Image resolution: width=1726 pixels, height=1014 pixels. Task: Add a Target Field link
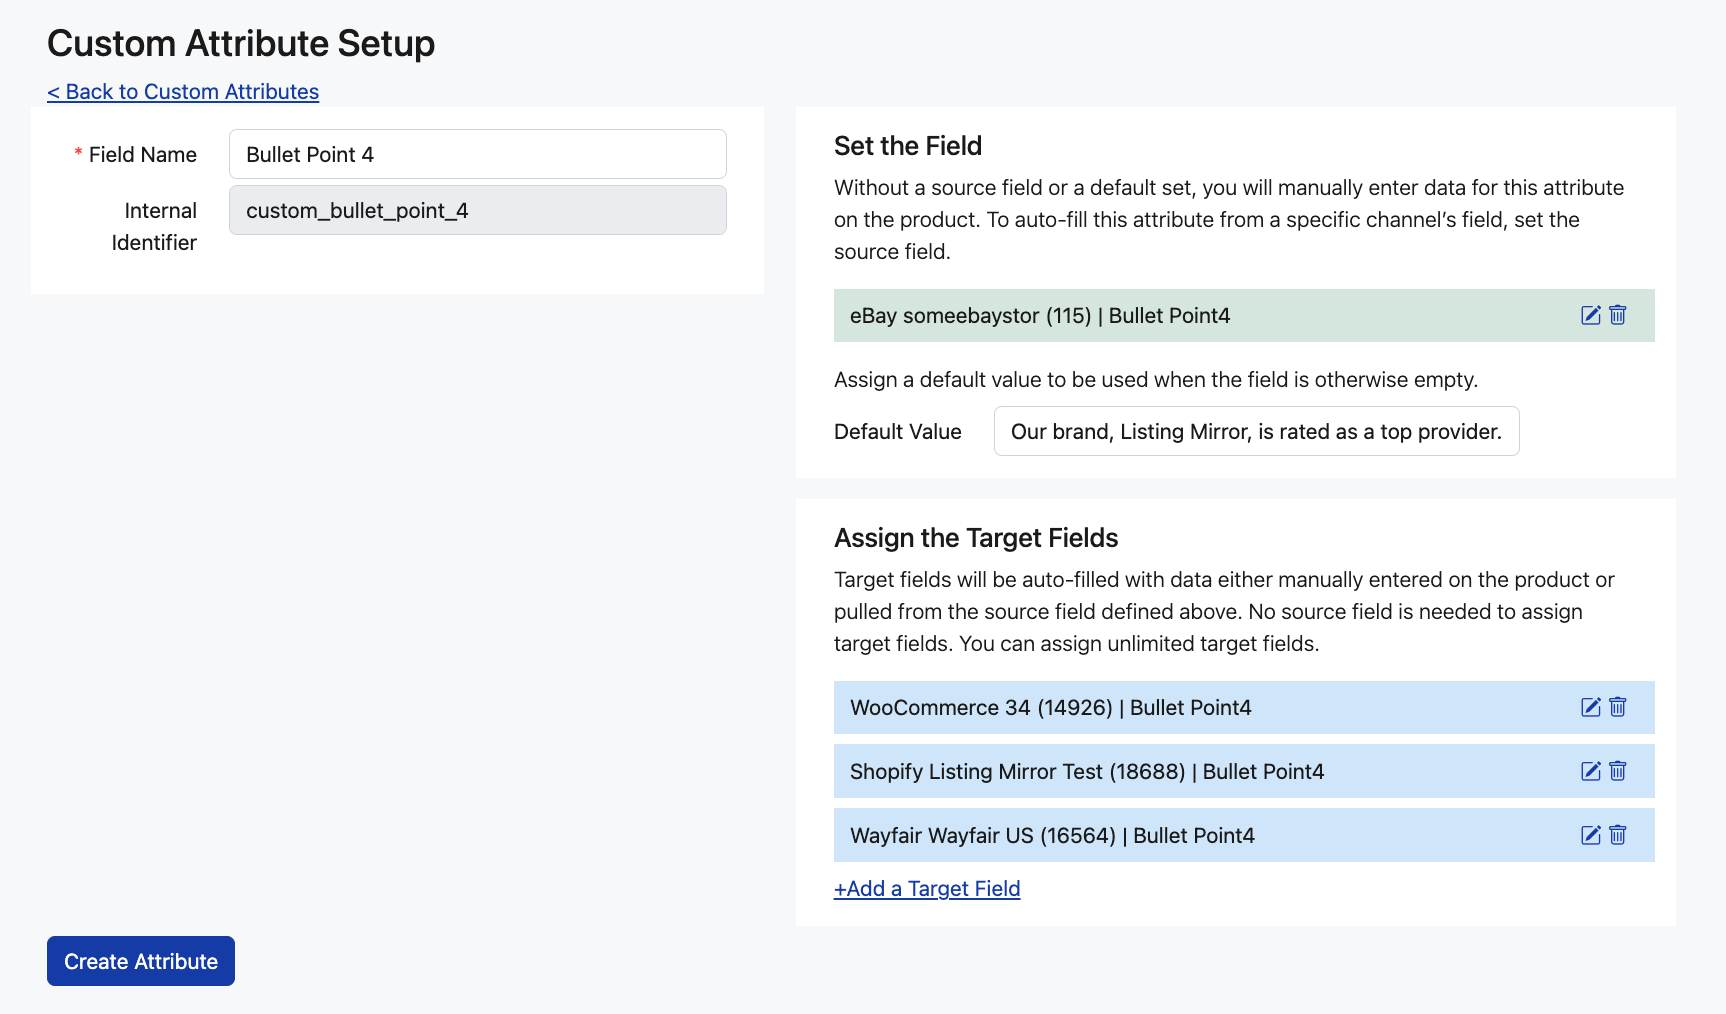(x=927, y=889)
